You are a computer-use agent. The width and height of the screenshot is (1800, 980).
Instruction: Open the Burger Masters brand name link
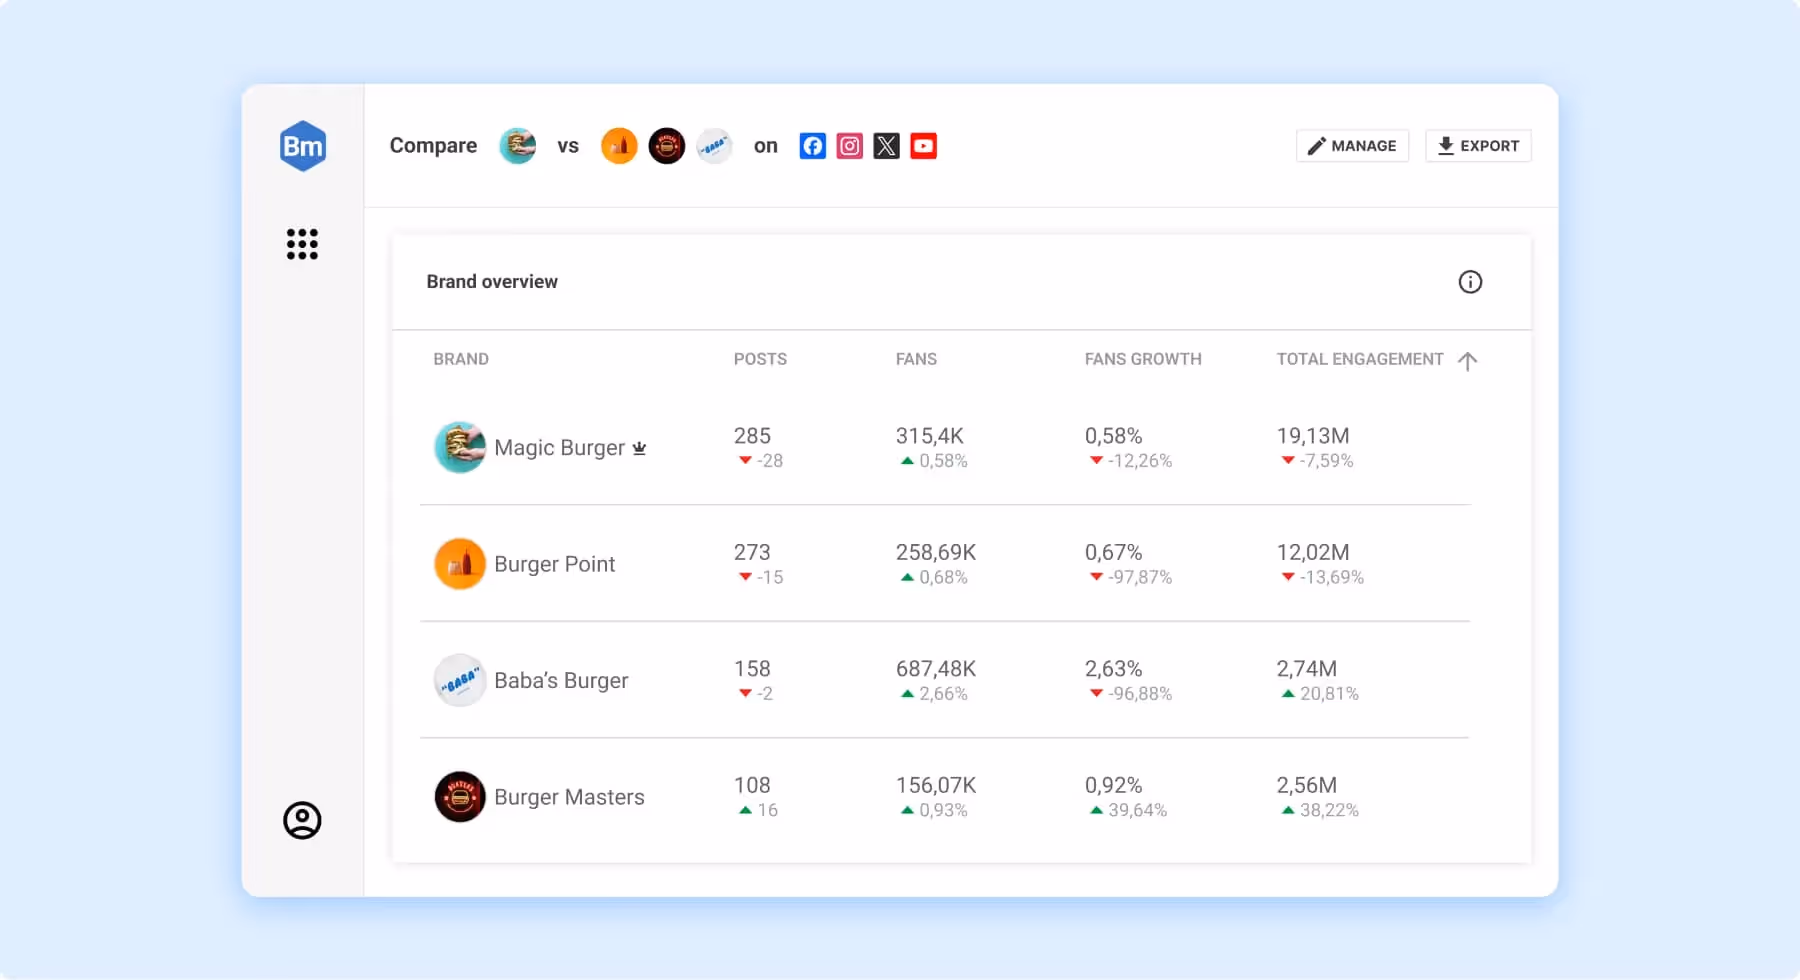tap(568, 797)
